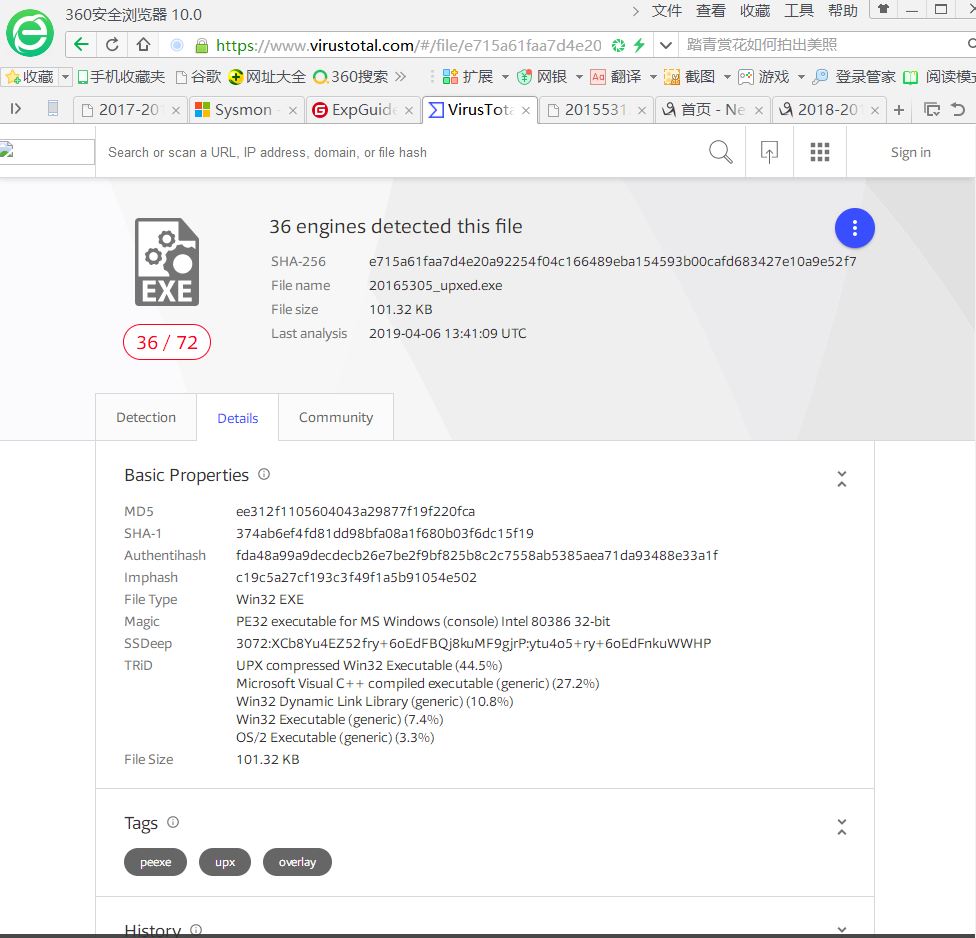This screenshot has height=938, width=976.
Task: Click info icon next to Basic Properties
Action: [x=264, y=474]
